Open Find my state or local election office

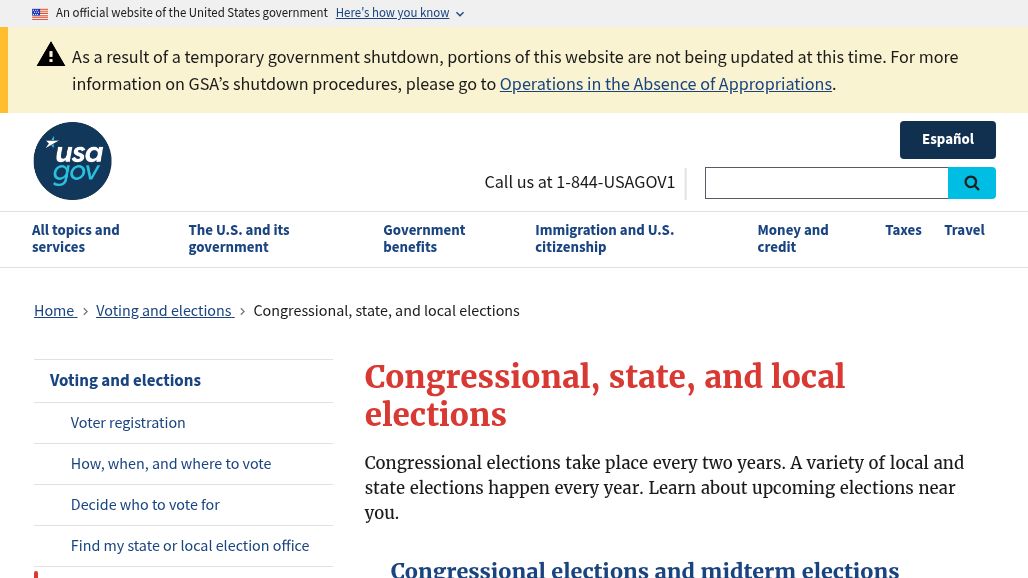click(x=190, y=546)
